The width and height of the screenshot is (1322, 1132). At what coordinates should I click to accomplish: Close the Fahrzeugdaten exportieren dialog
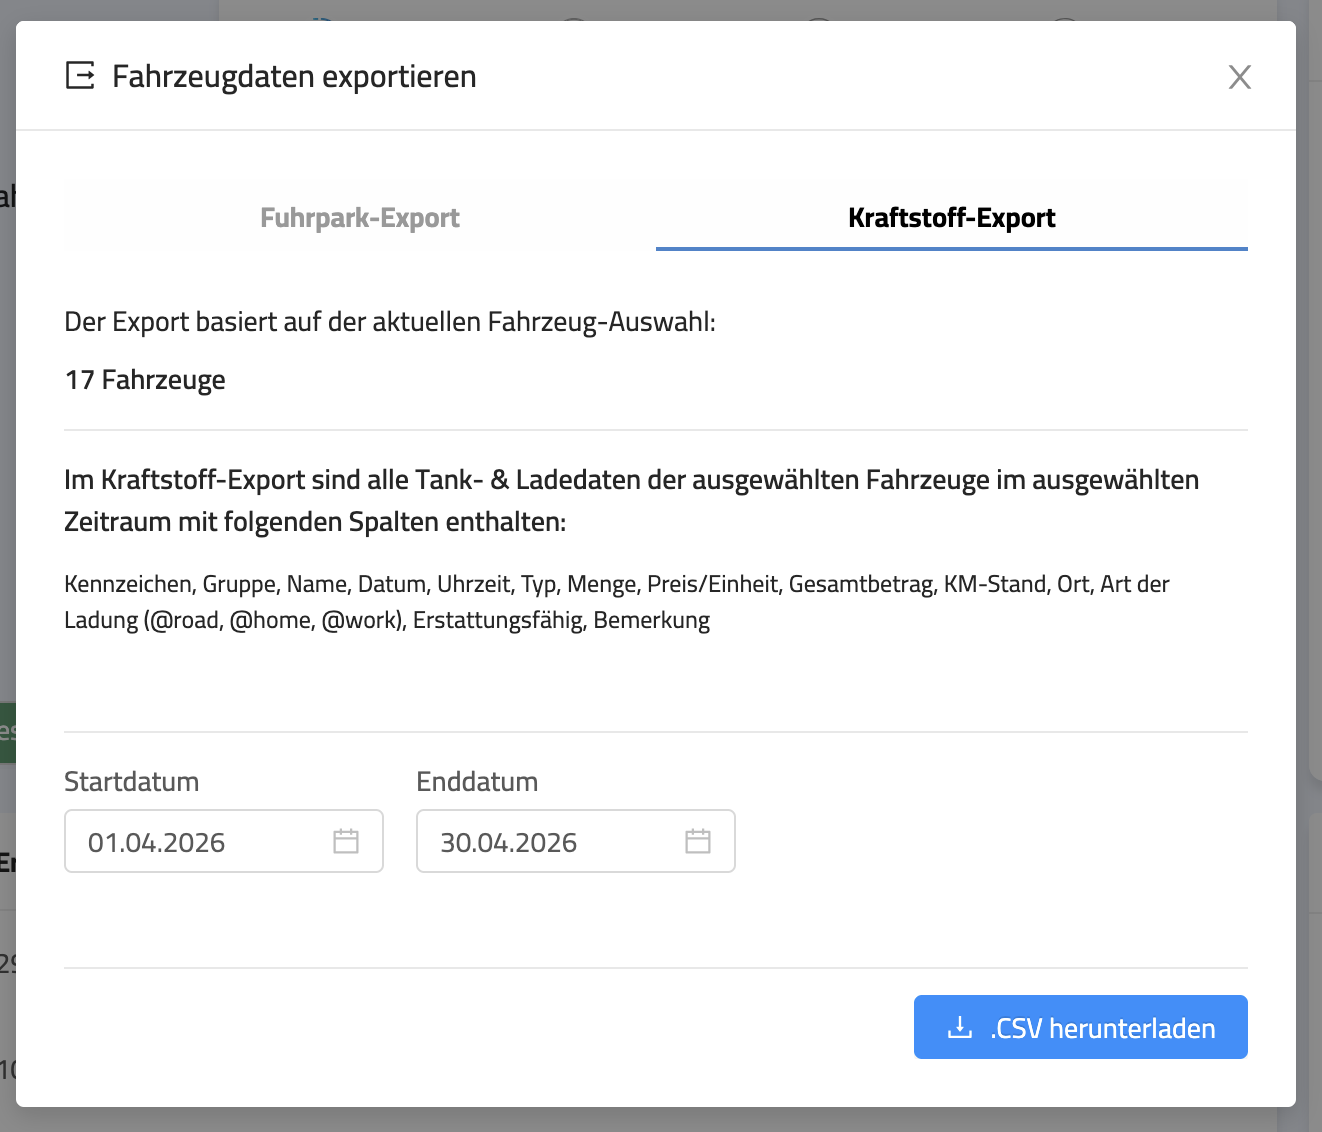[x=1239, y=77]
